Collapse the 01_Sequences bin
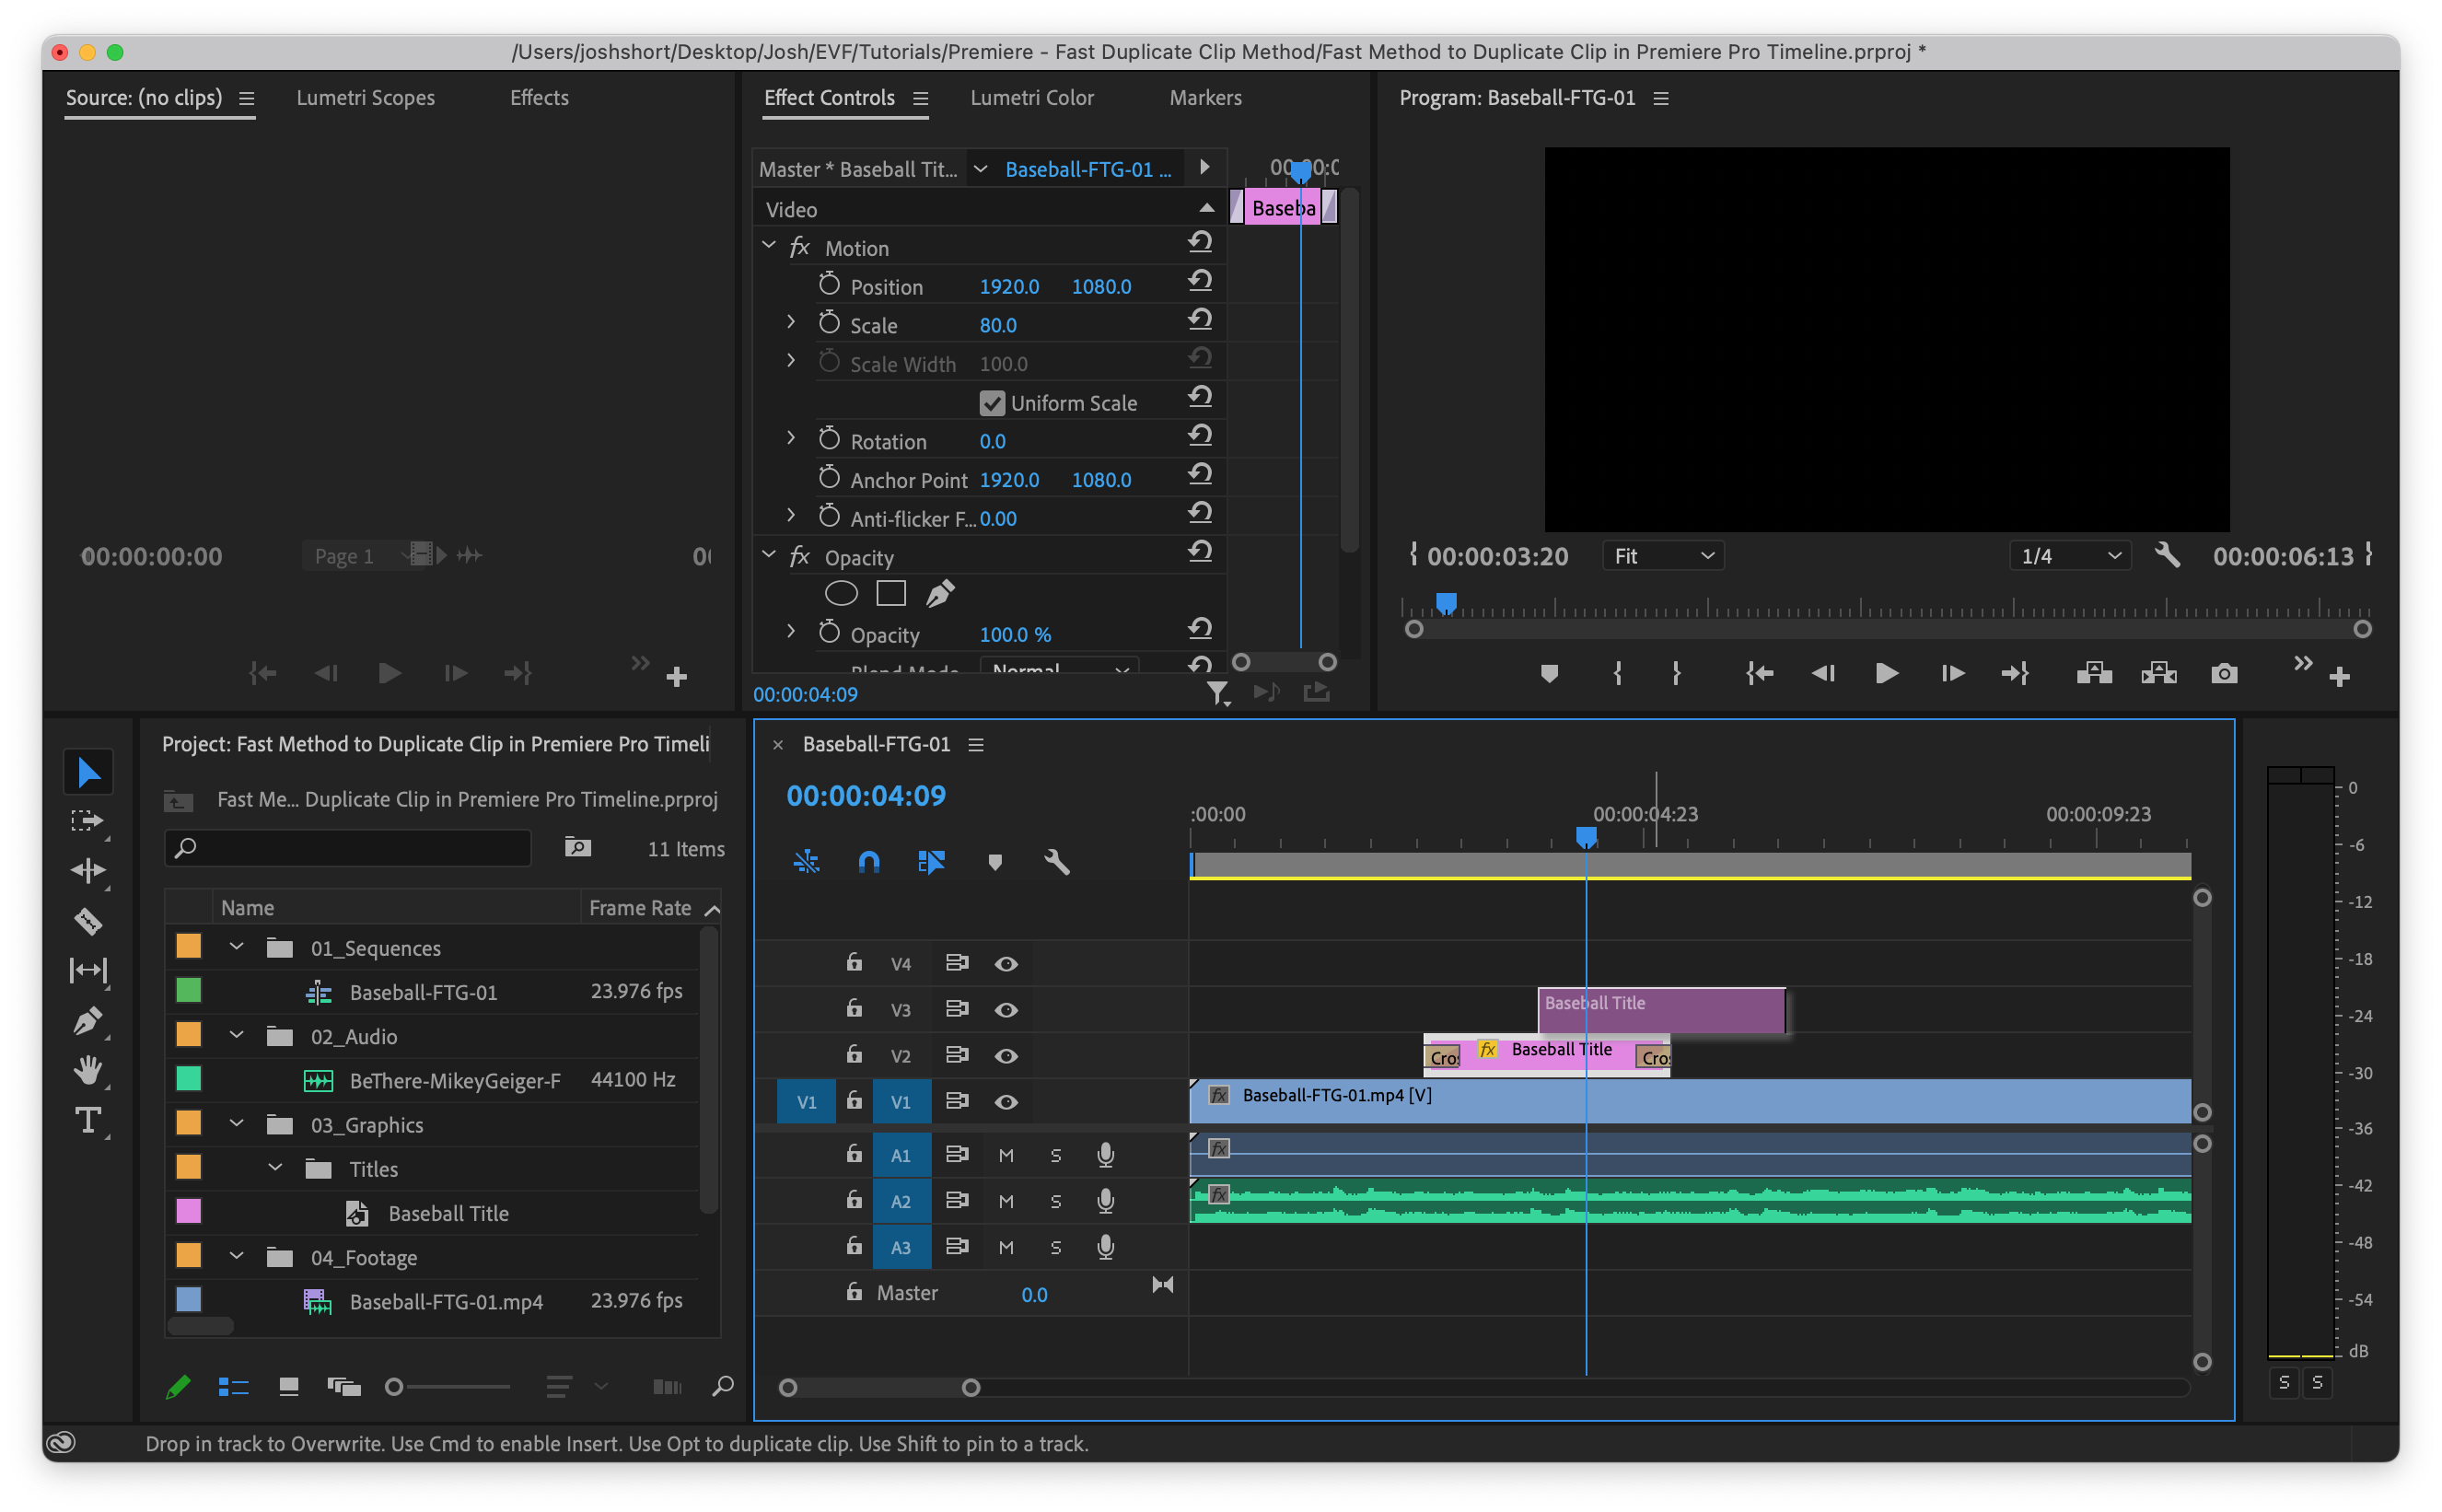 click(236, 946)
